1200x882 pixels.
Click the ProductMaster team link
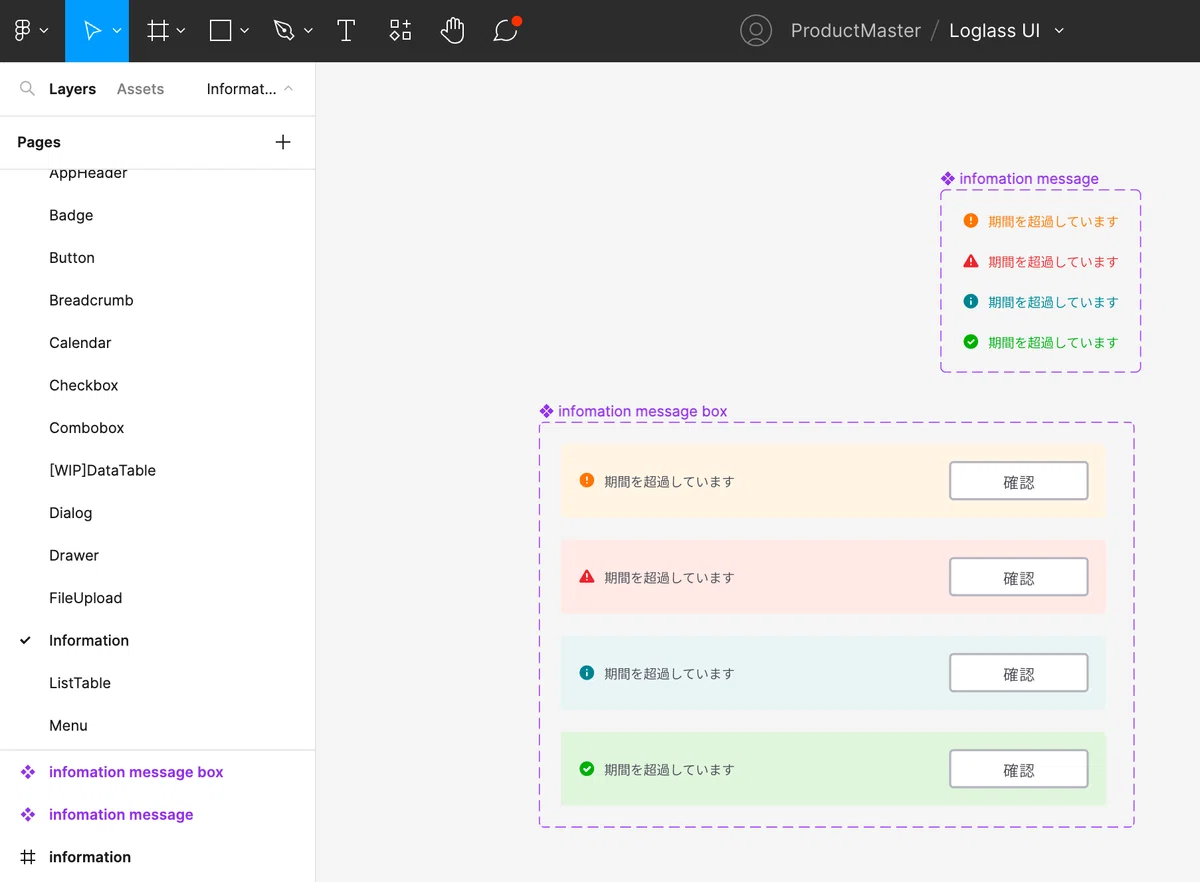point(855,31)
